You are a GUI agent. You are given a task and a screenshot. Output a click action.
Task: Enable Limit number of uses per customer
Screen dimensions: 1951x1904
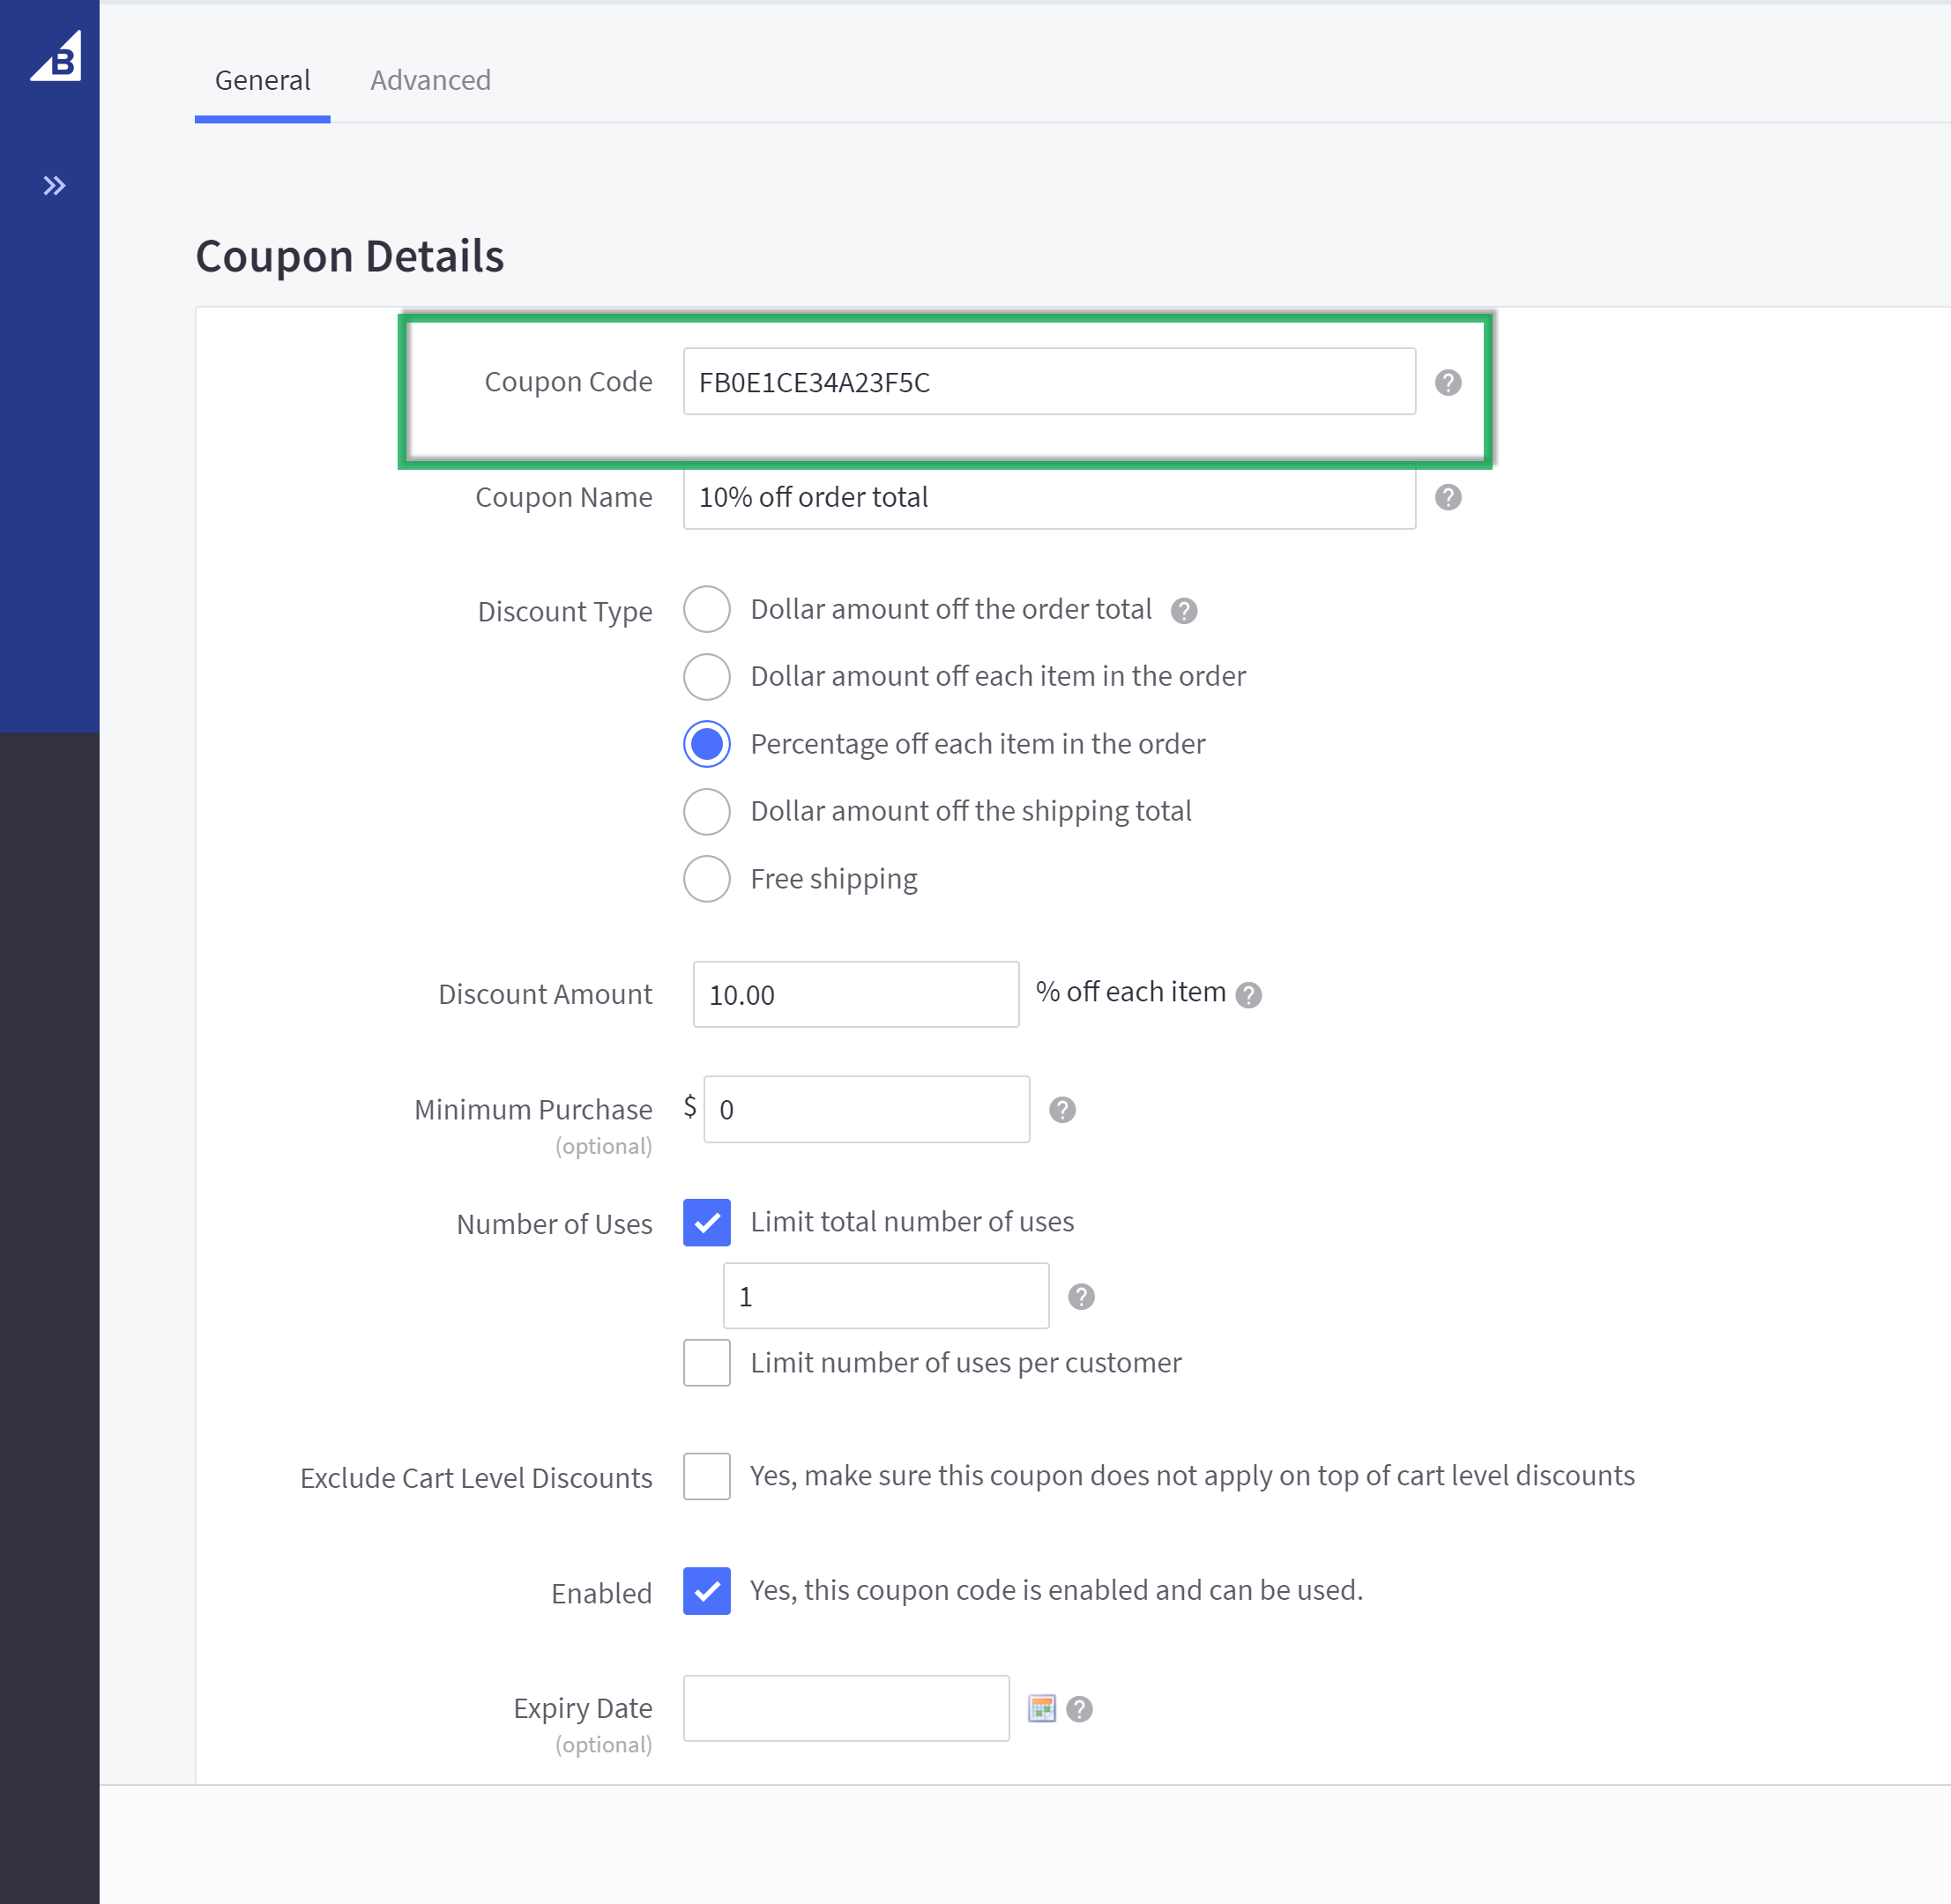pos(707,1362)
